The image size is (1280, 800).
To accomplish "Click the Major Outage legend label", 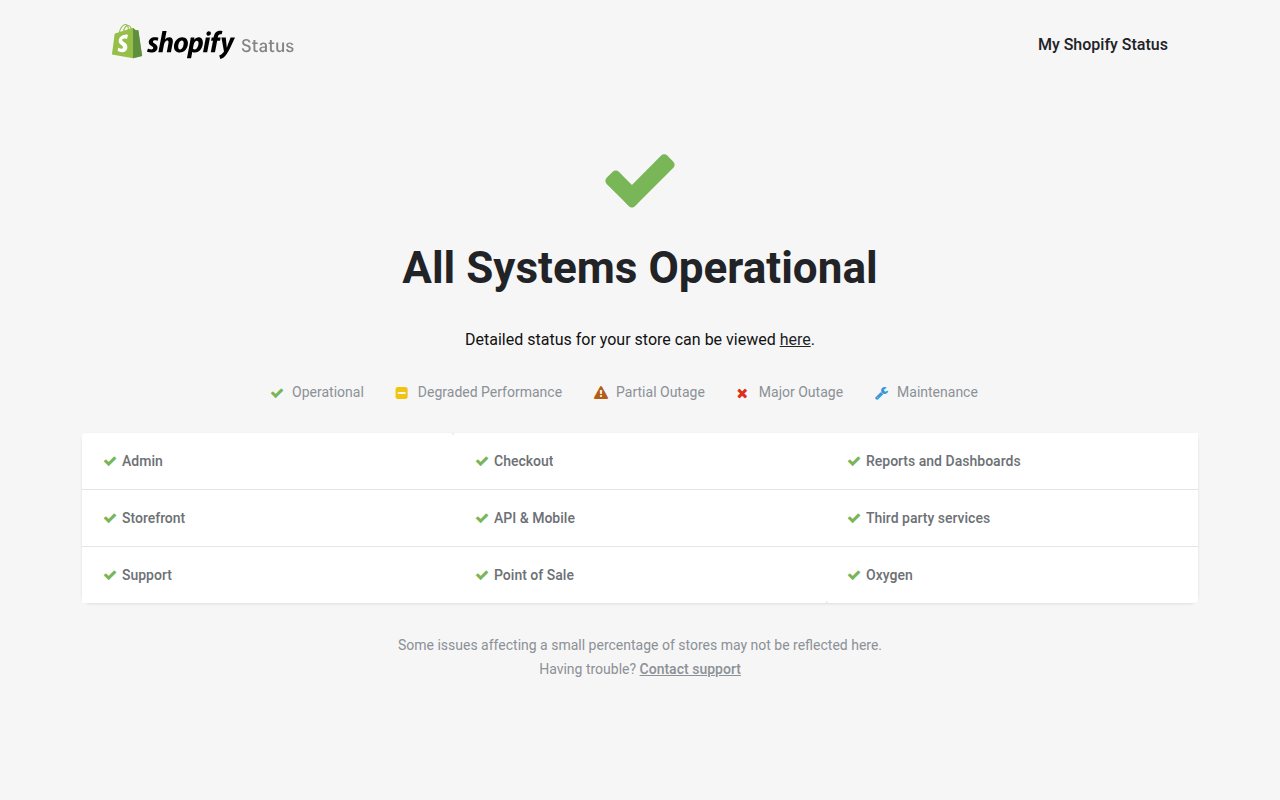I will [x=801, y=392].
